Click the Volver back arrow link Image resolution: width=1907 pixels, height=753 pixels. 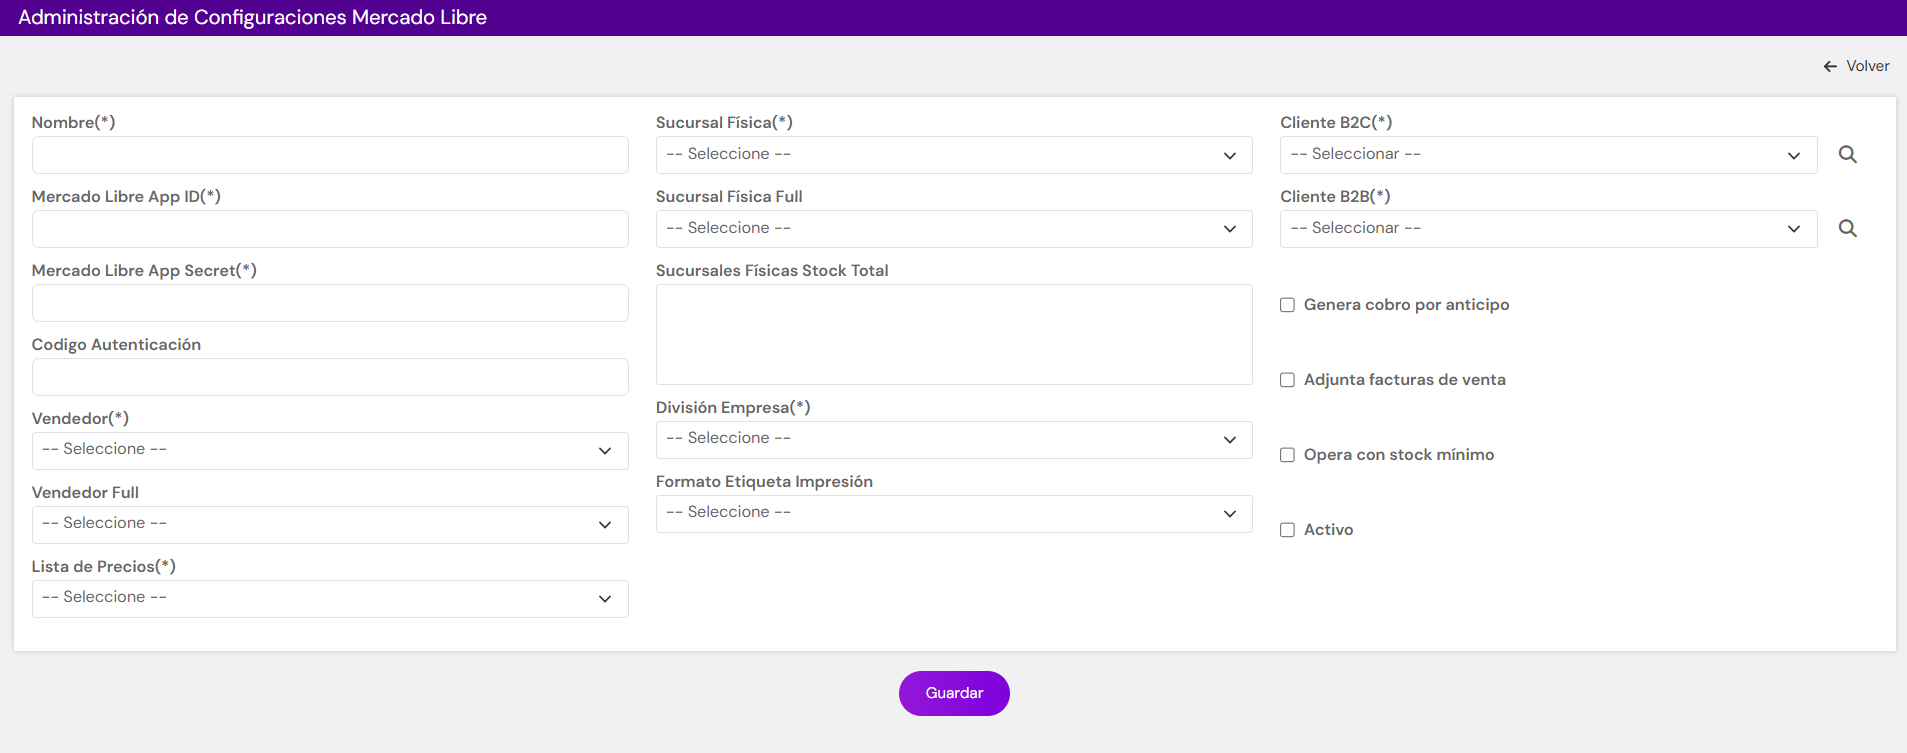[x=1856, y=66]
